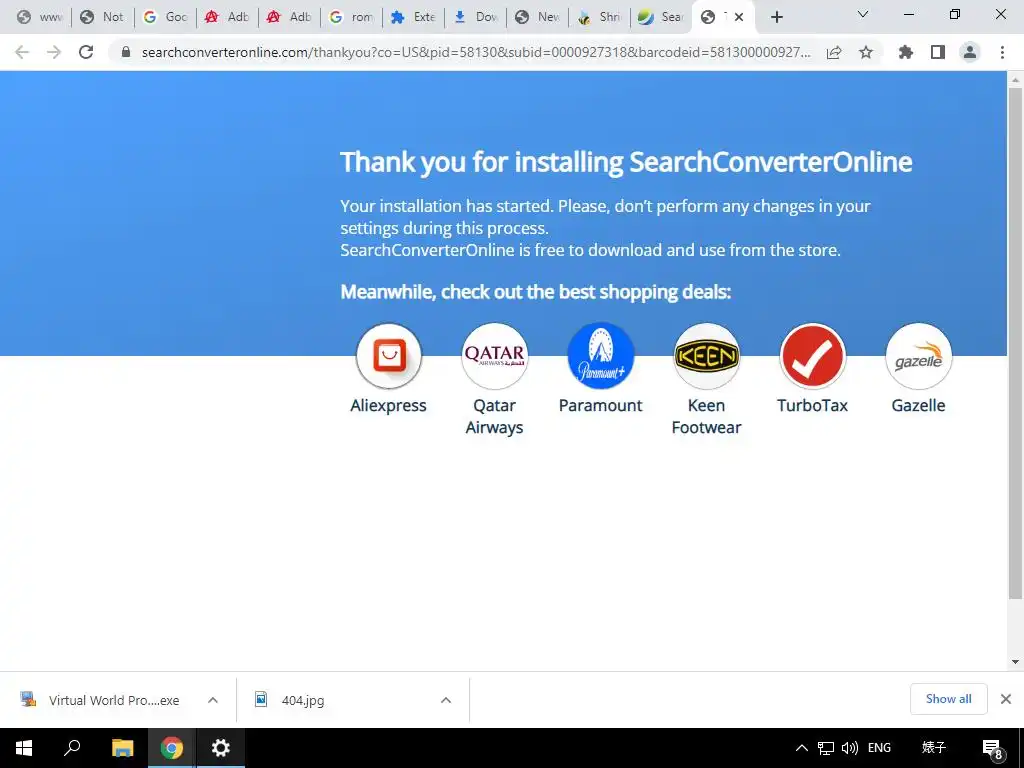Viewport: 1024px width, 768px height.
Task: Reload the current page
Action: pyautogui.click(x=86, y=52)
